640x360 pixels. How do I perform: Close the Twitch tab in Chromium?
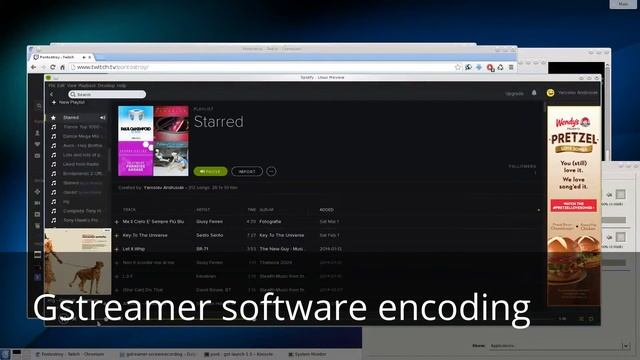tap(90, 58)
